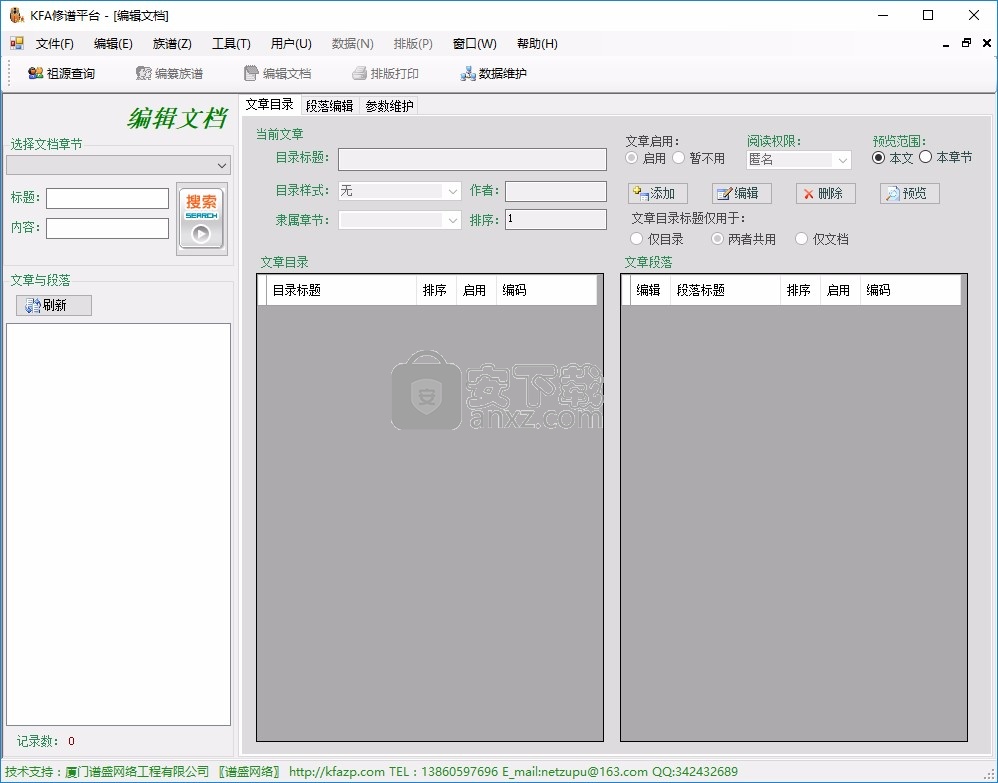
Task: Click the 目录标题 column header
Action: [341, 290]
